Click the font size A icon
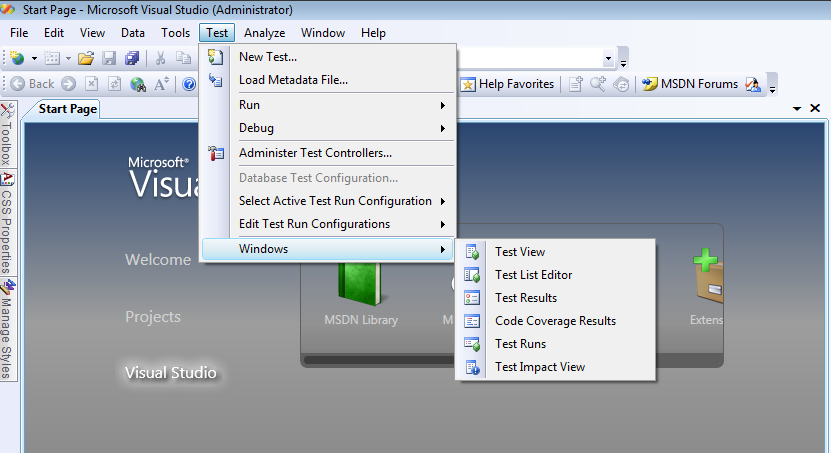The image size is (831, 453). (162, 84)
